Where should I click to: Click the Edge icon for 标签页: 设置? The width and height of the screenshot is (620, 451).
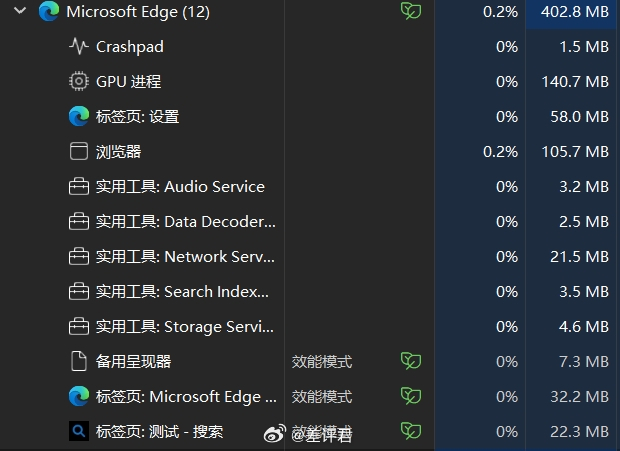(79, 116)
